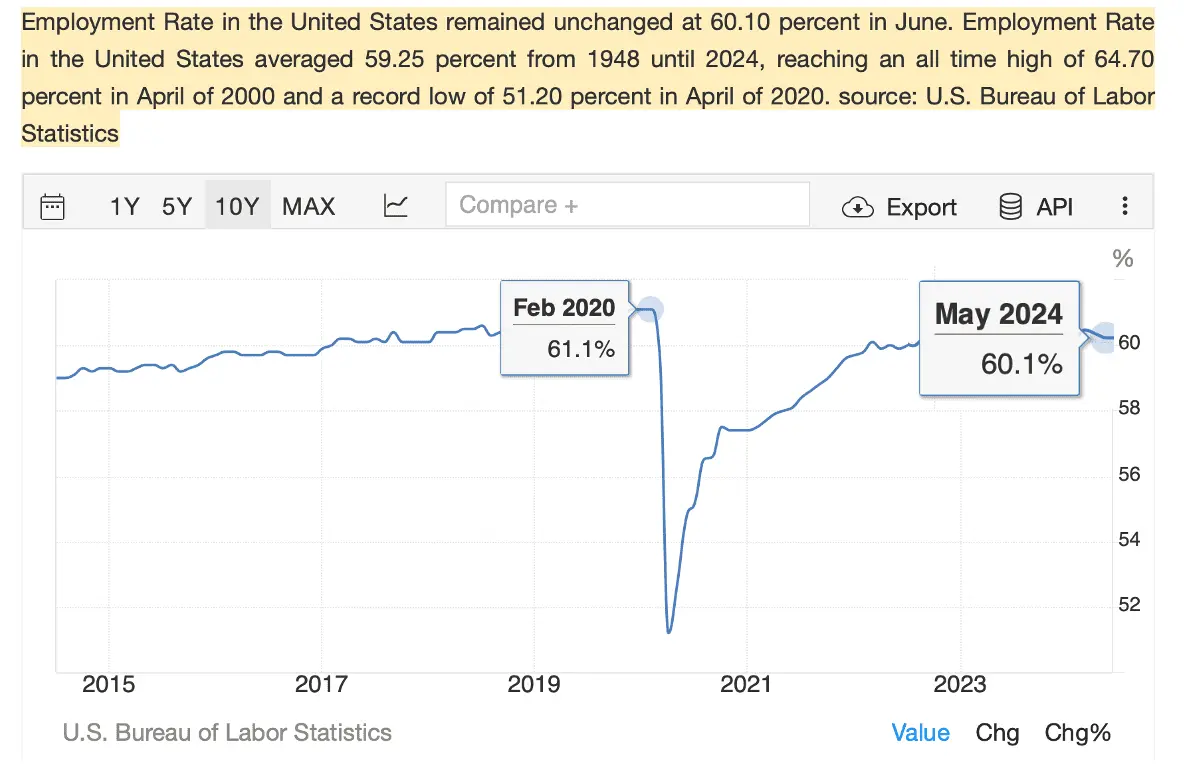Click the May 2024 endpoint marker
1184x772 pixels.
pos(1104,336)
